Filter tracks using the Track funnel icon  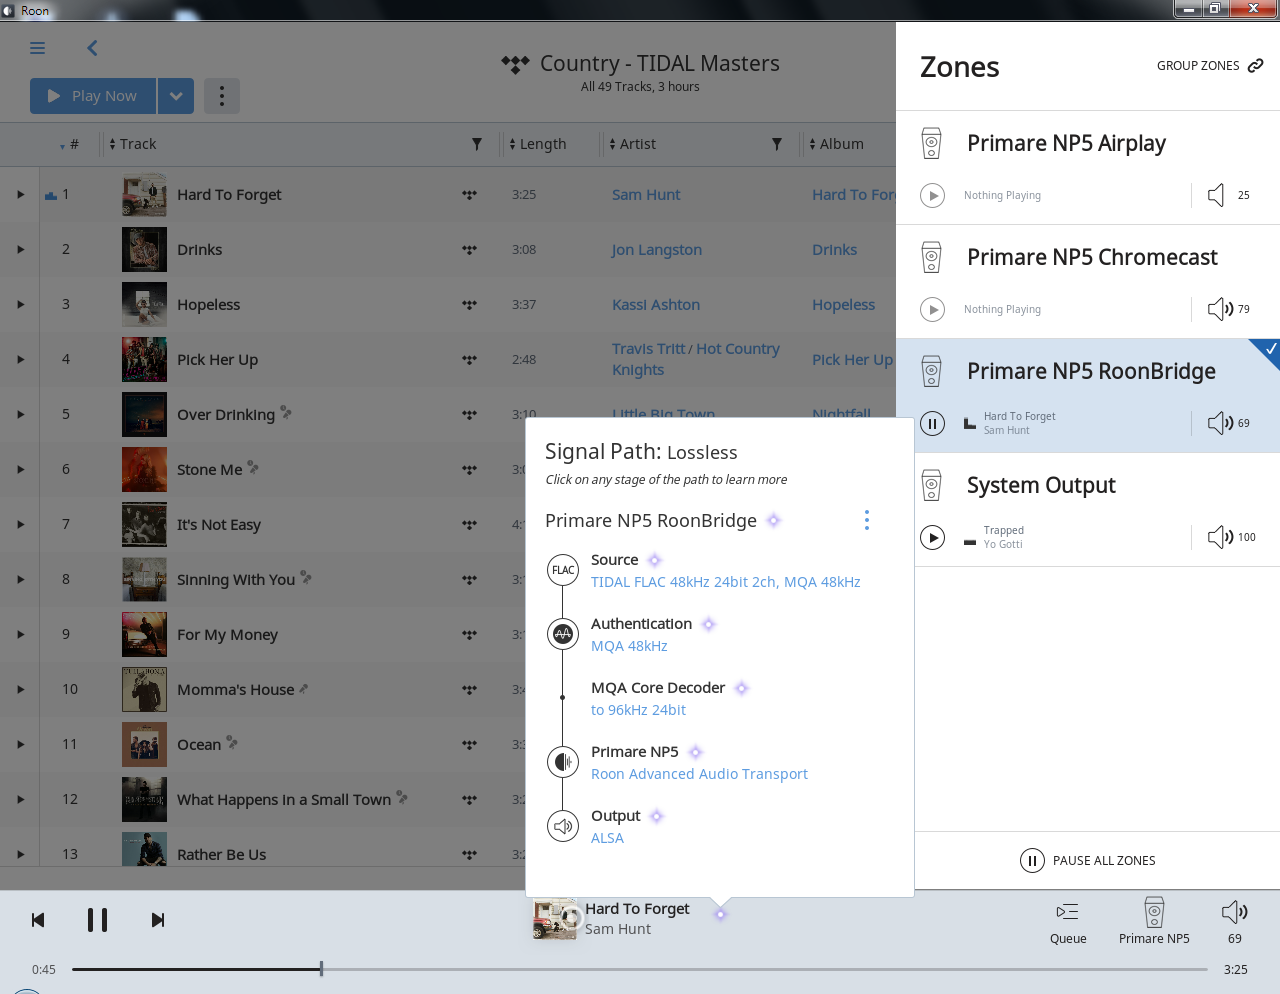point(477,144)
